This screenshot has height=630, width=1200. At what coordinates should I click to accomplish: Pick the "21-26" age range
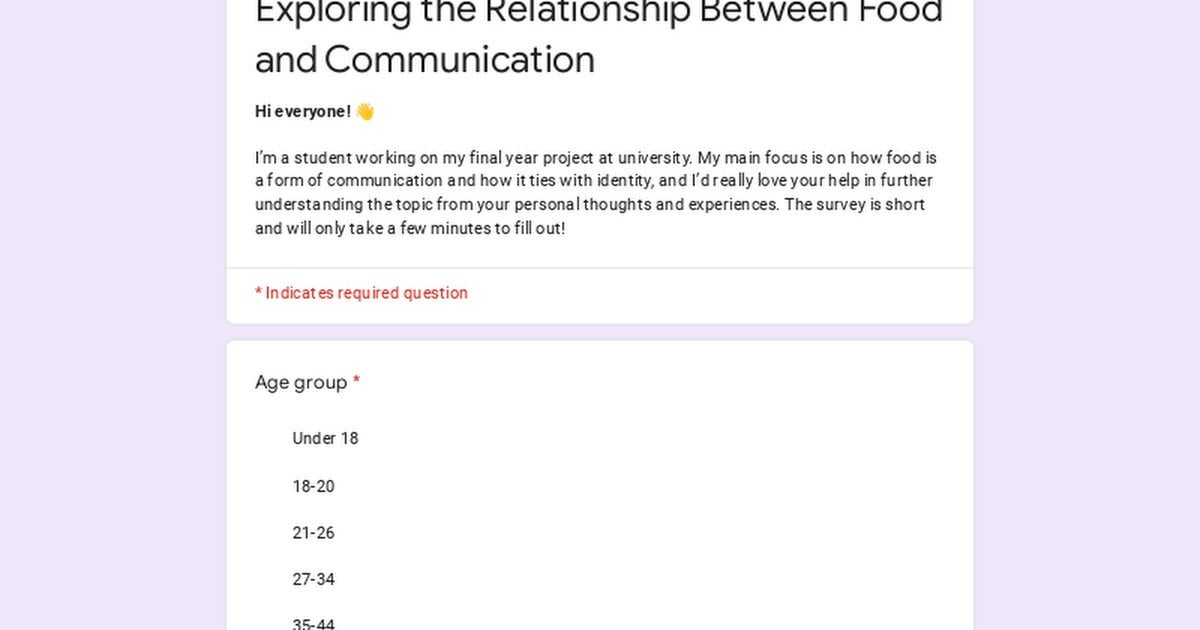tap(313, 533)
